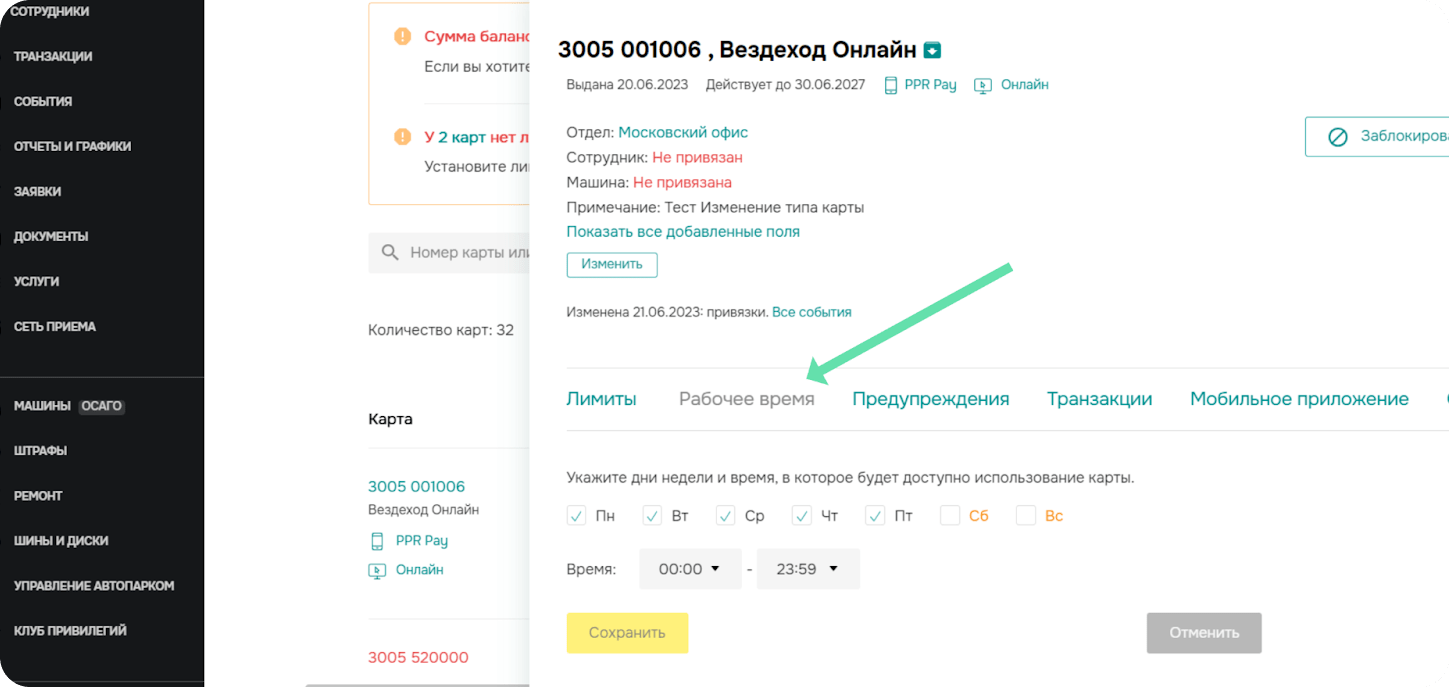Click the orange warning icon beside Сумма баланса
Screen dimensions: 1449x687
[402, 37]
